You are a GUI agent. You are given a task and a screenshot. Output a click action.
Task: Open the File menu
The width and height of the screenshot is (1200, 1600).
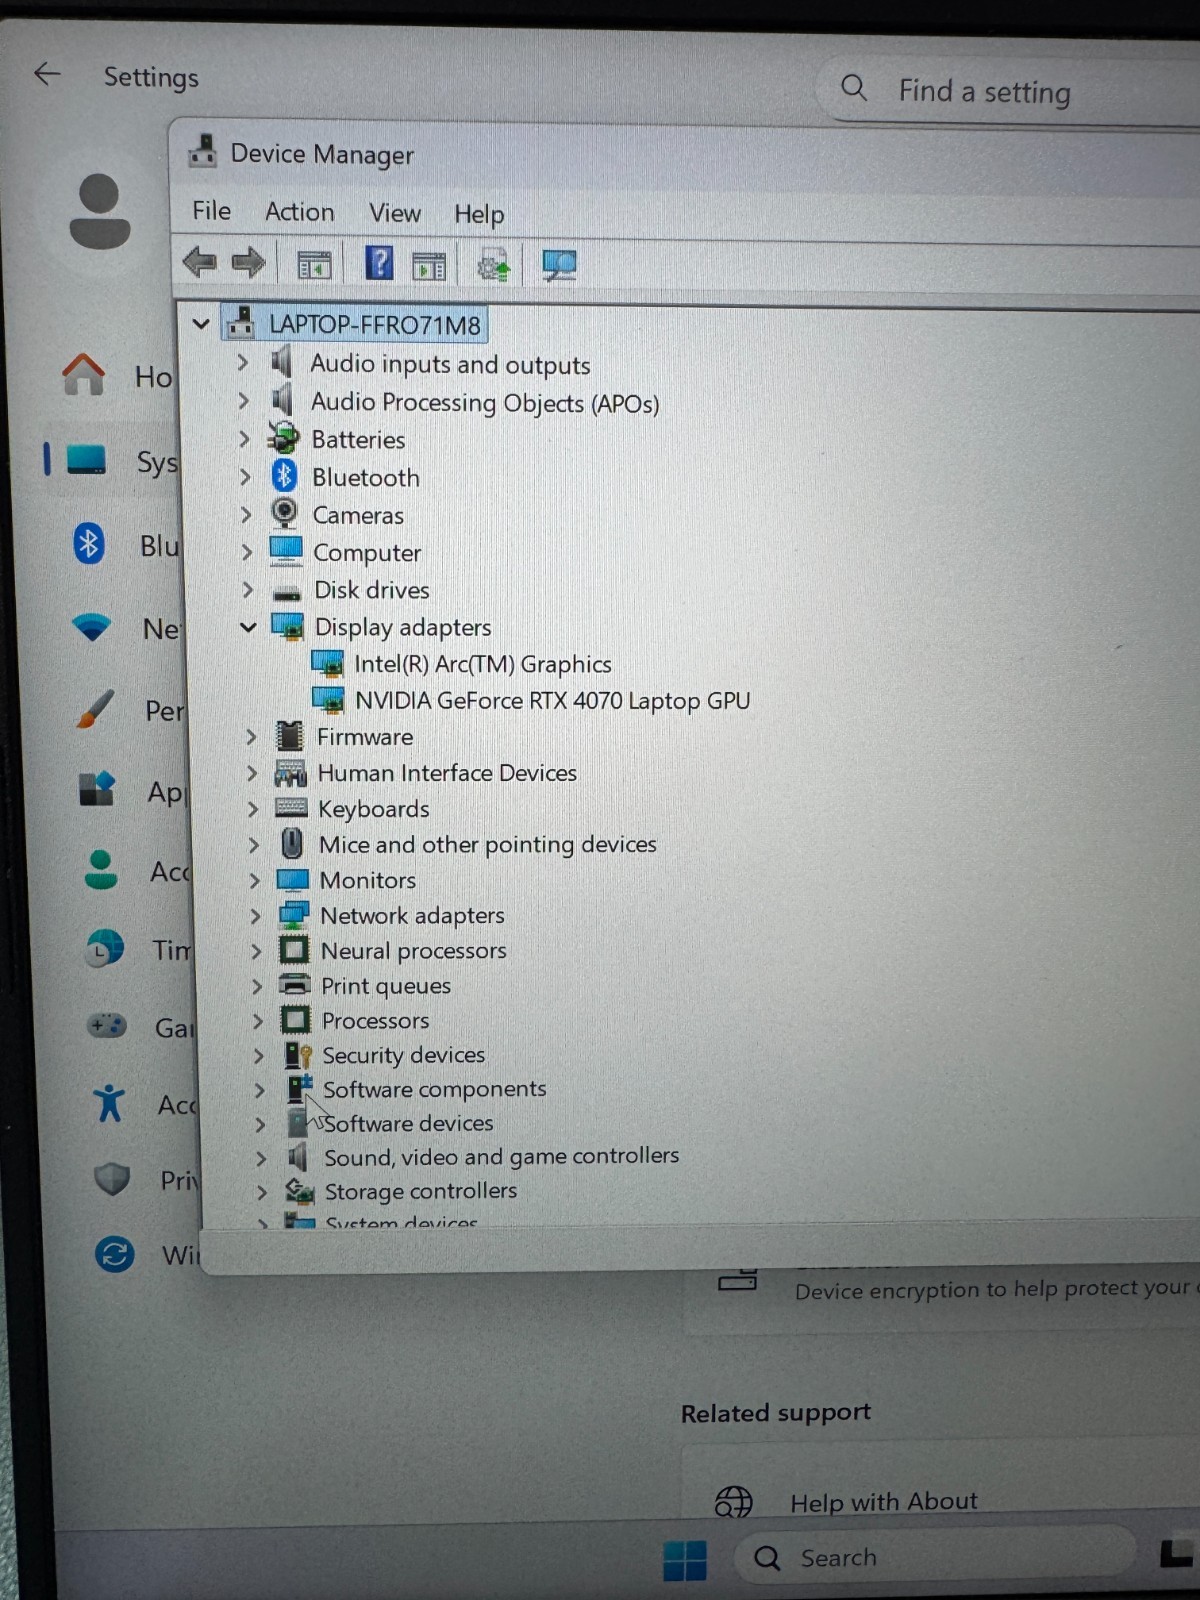point(211,211)
